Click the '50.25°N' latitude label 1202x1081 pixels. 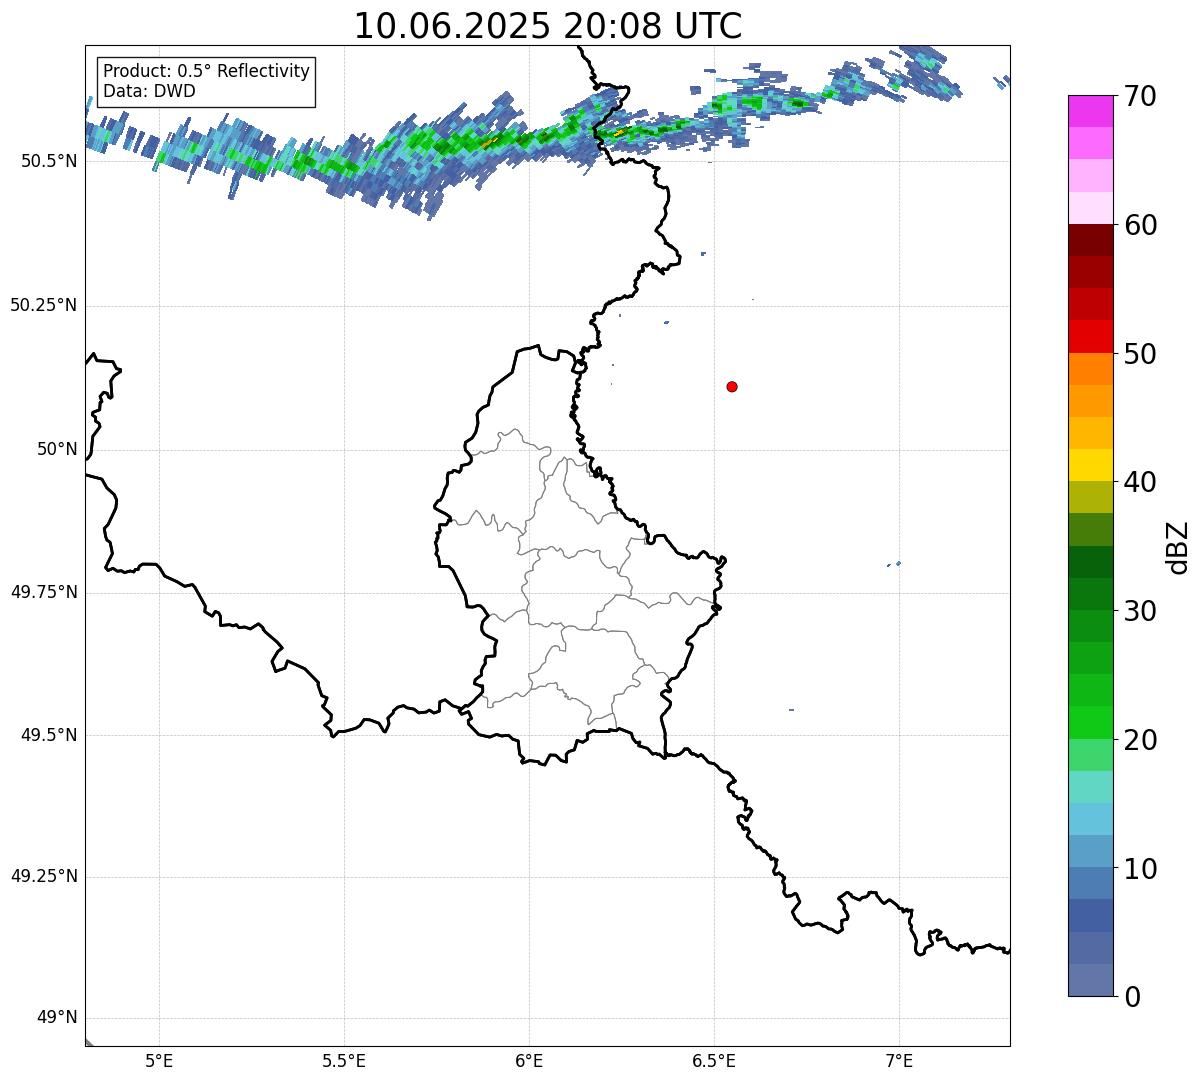43,305
